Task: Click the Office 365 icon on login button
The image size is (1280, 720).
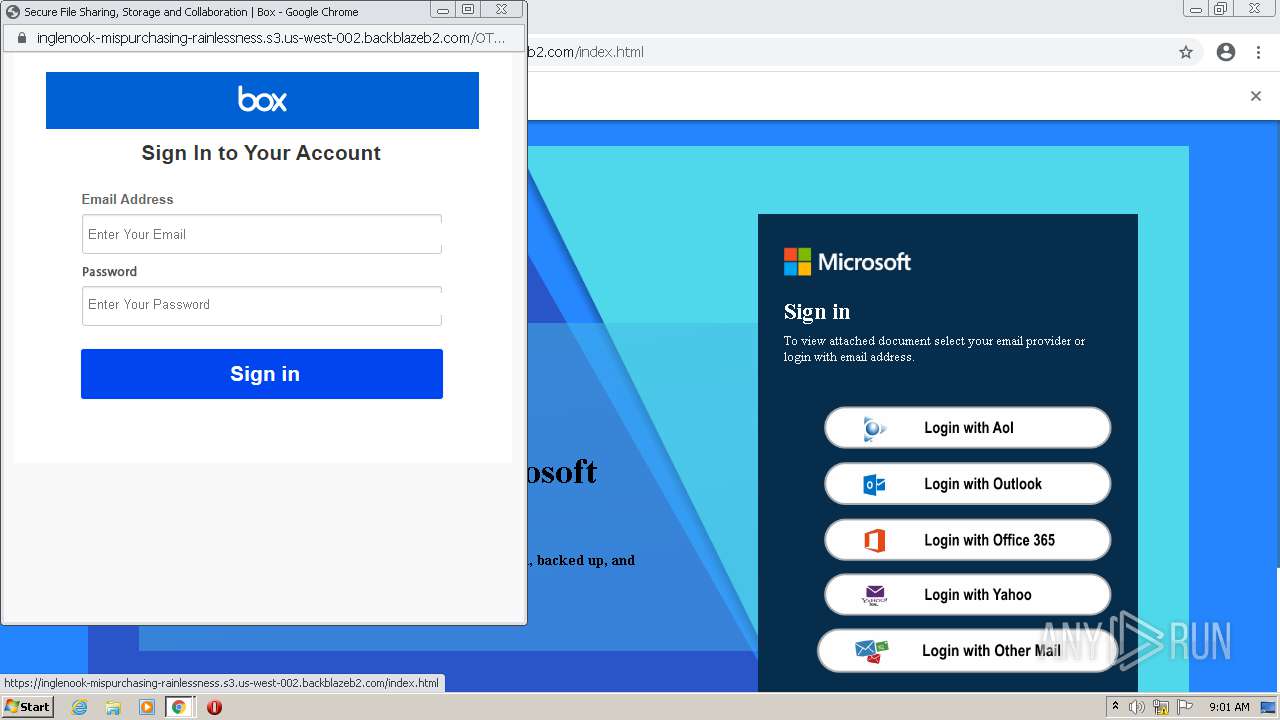Action: [874, 541]
